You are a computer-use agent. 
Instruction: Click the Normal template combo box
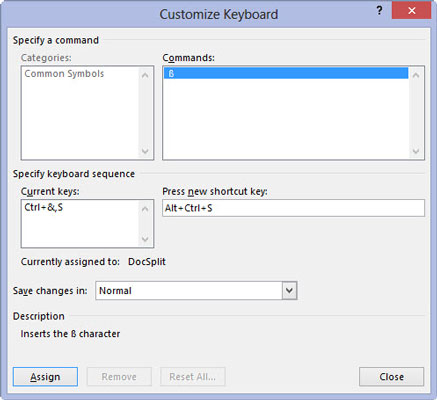196,290
